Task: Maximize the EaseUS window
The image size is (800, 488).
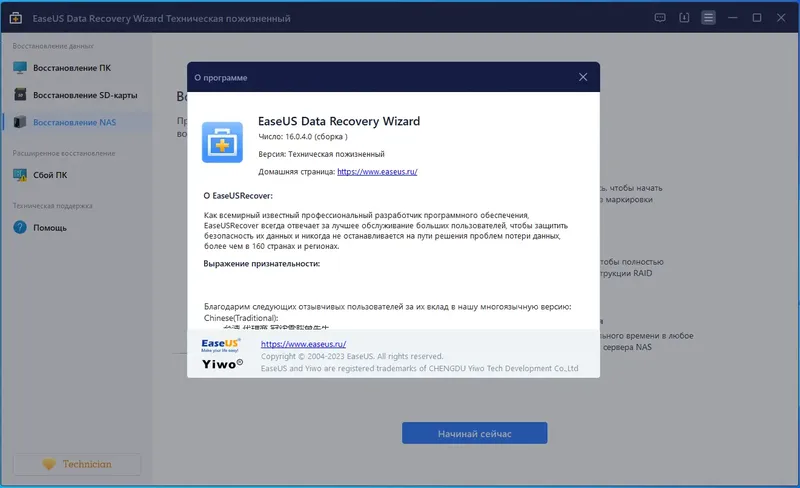Action: (757, 18)
